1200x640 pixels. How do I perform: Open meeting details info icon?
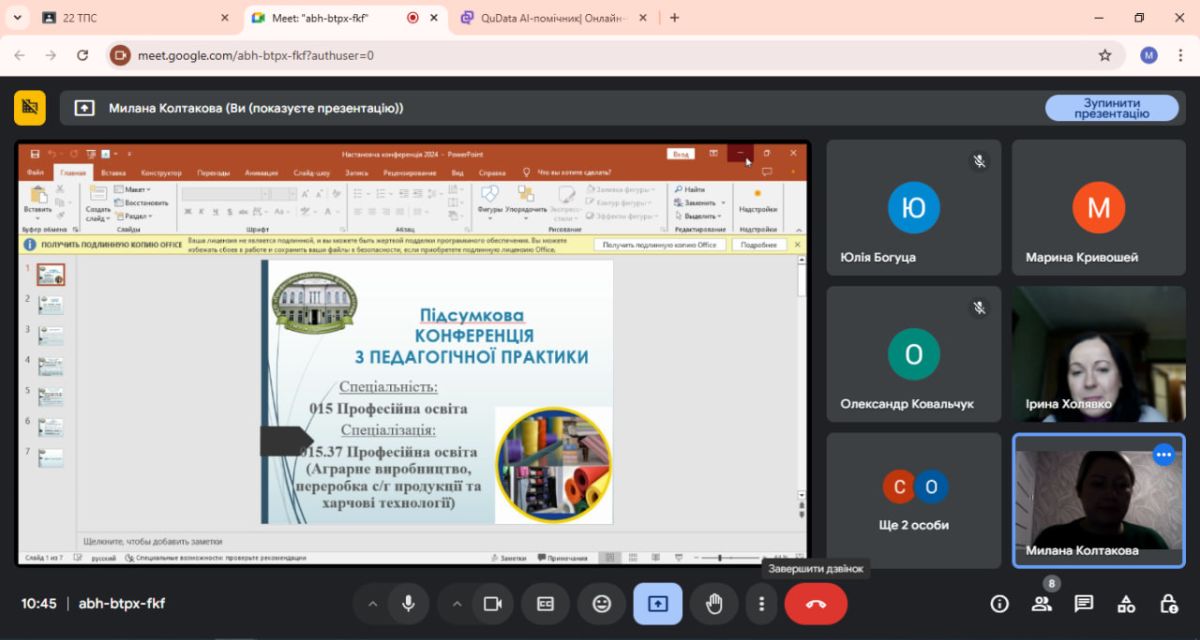point(999,603)
